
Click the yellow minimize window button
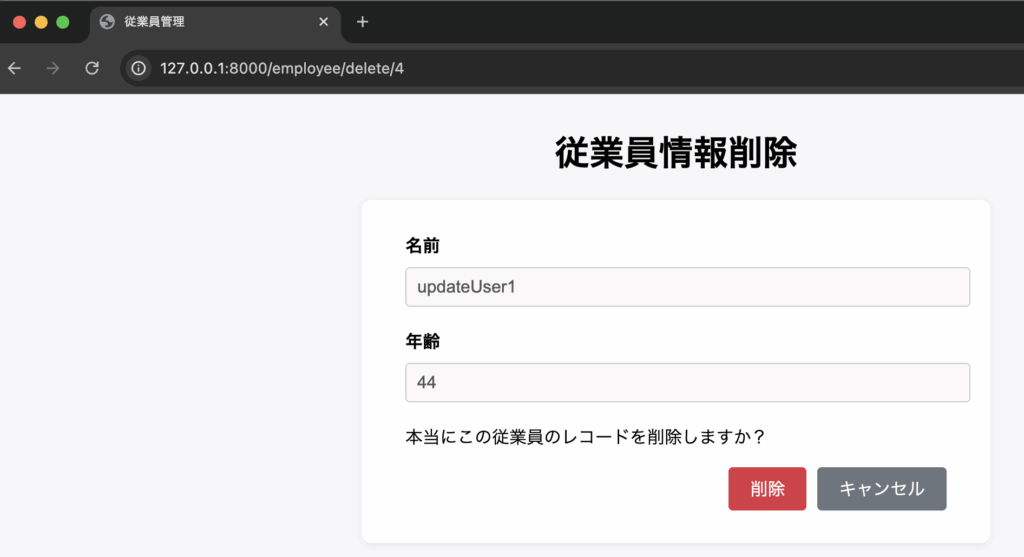[x=41, y=21]
